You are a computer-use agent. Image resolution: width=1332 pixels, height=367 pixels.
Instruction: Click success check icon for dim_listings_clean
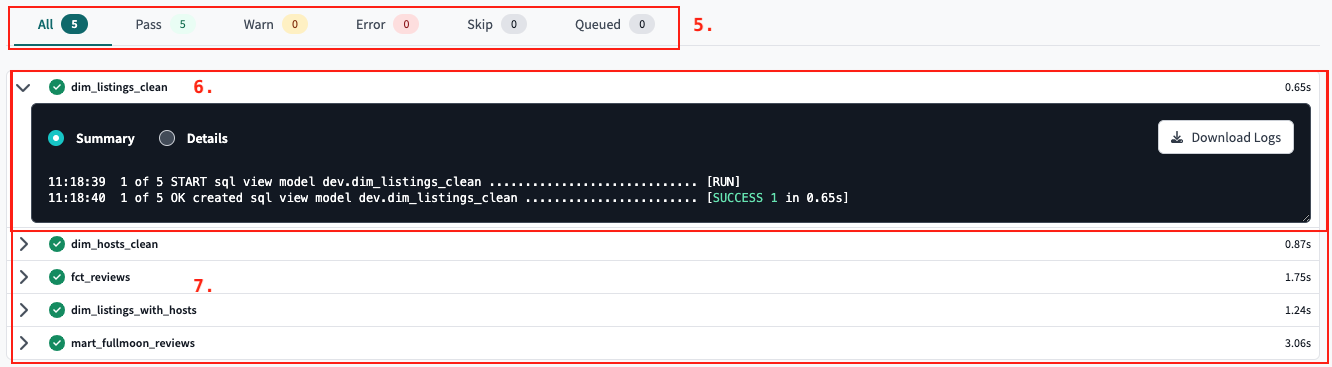pyautogui.click(x=57, y=87)
